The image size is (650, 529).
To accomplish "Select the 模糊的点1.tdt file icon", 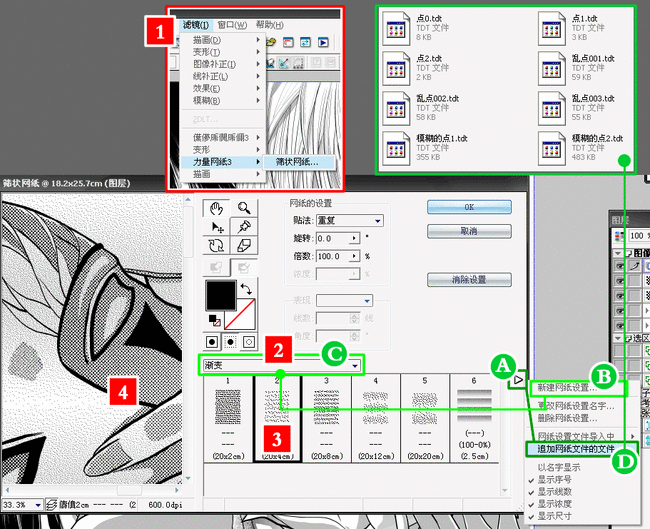I will click(396, 148).
